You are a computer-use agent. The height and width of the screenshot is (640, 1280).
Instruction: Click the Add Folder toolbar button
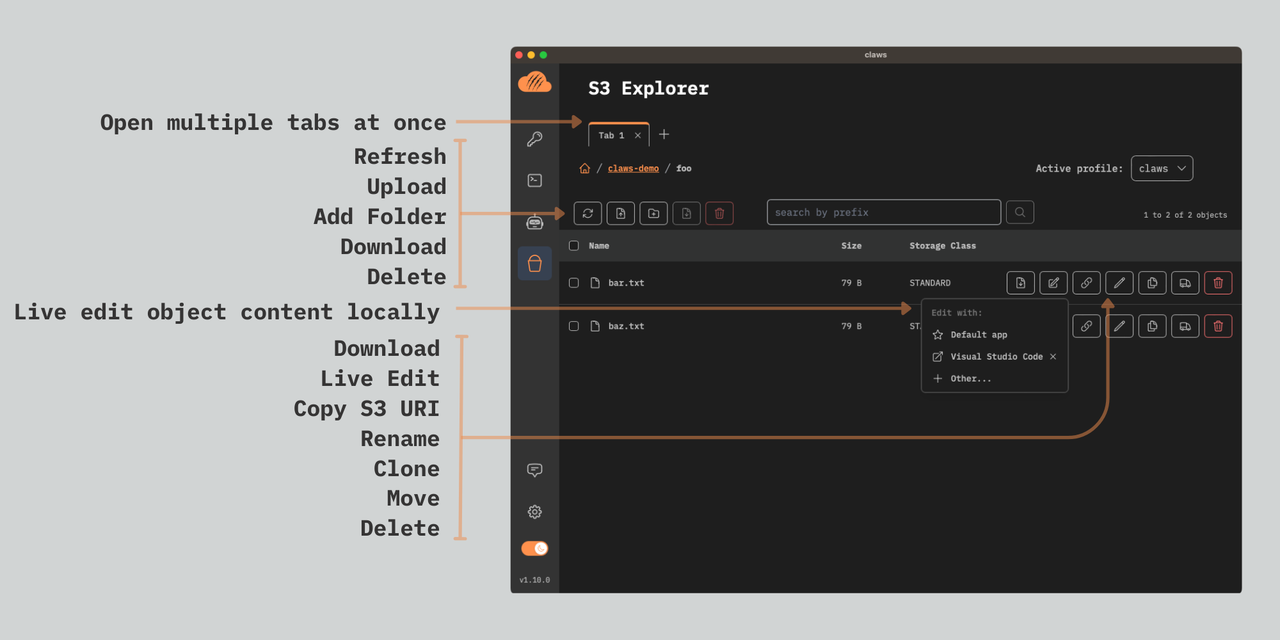[654, 213]
